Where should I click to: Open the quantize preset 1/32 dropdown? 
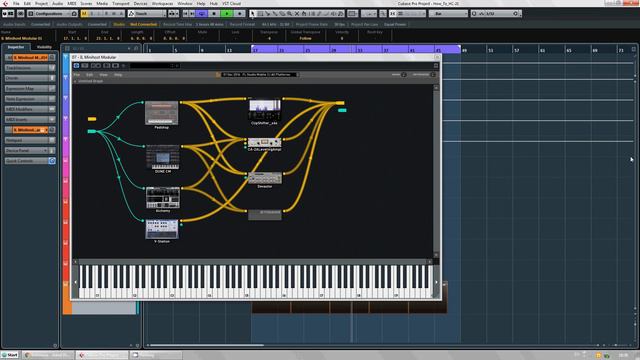point(496,13)
